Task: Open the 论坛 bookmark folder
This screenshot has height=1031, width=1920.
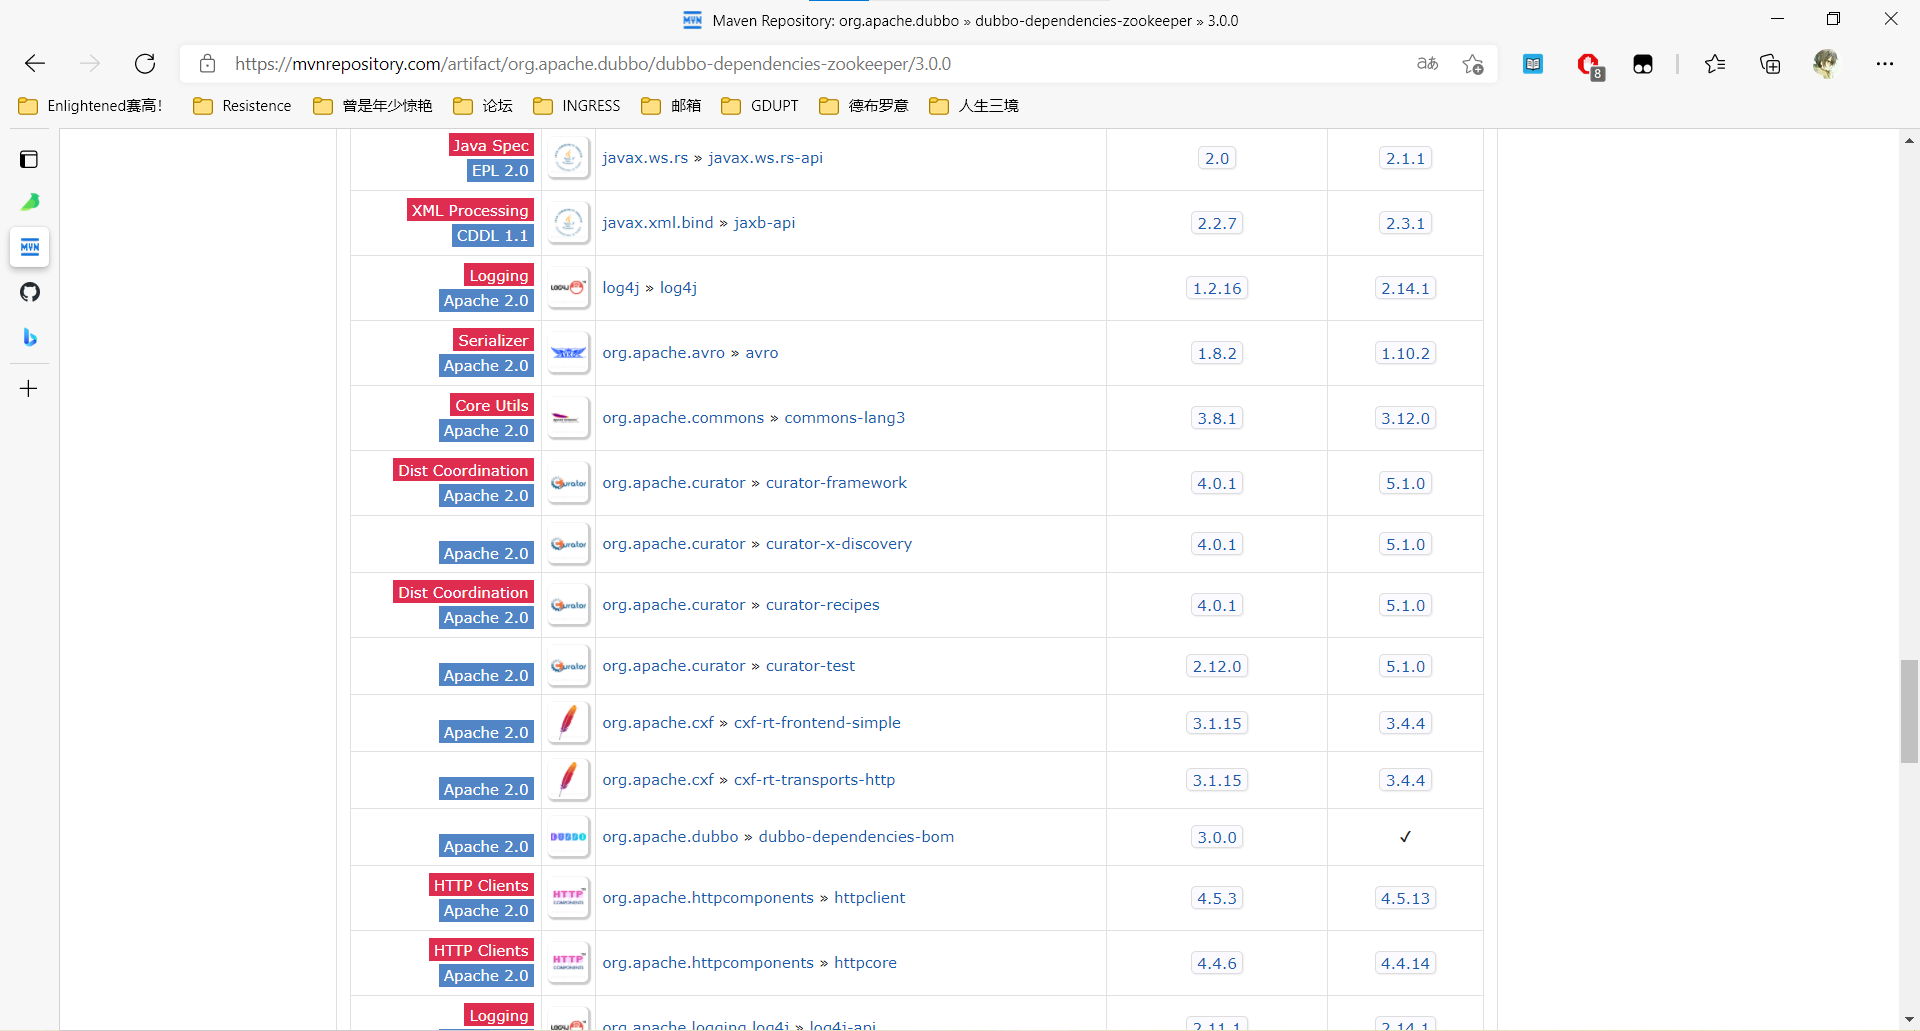Action: 483,106
